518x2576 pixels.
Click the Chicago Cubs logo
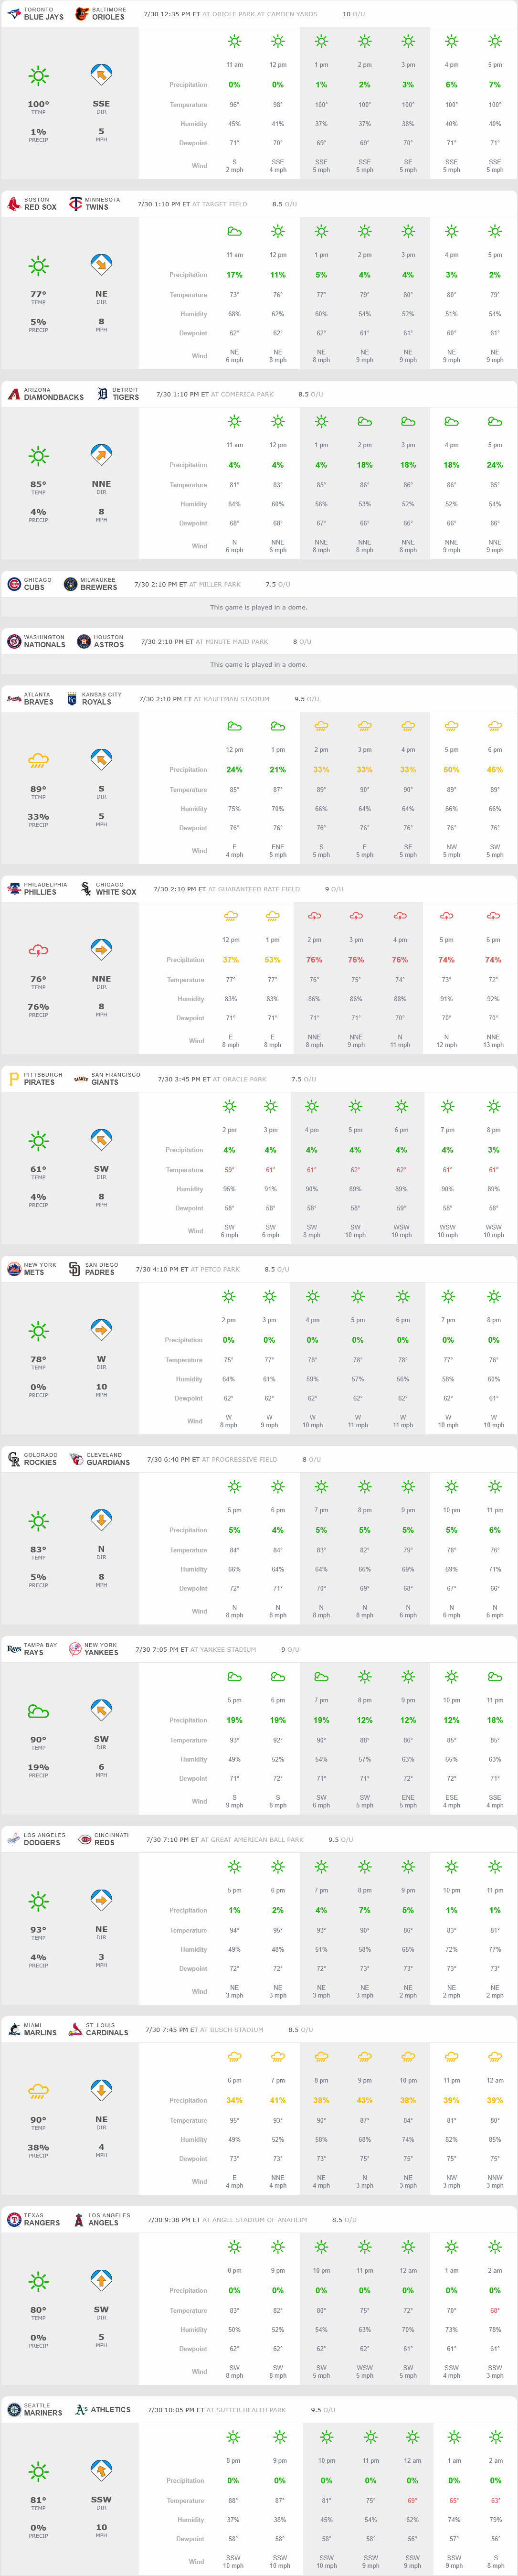point(14,584)
